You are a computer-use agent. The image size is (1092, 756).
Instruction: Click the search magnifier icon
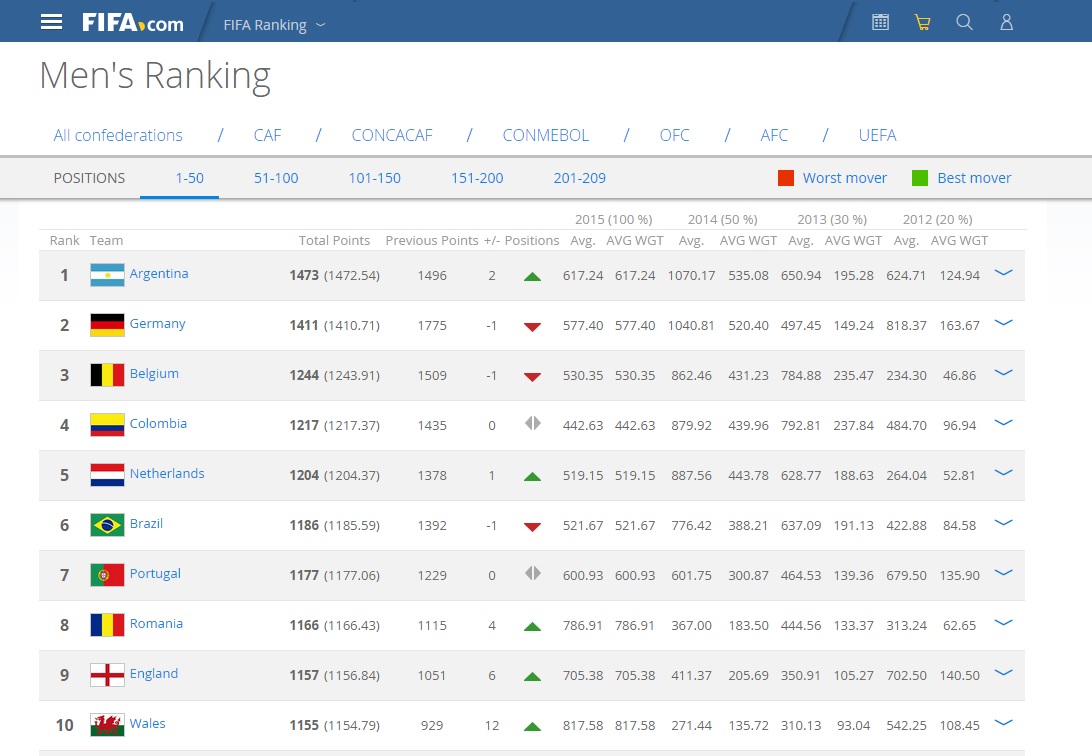point(964,22)
